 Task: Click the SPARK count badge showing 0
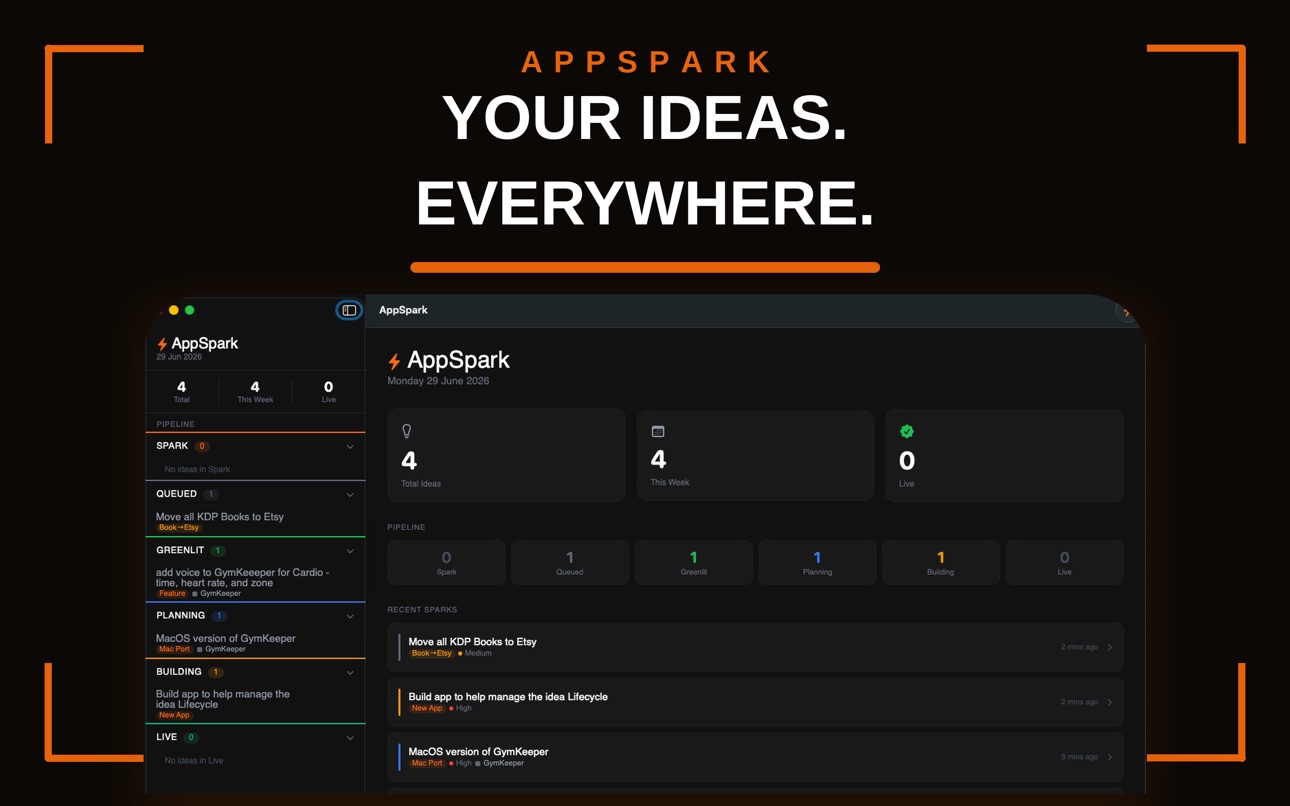point(202,446)
